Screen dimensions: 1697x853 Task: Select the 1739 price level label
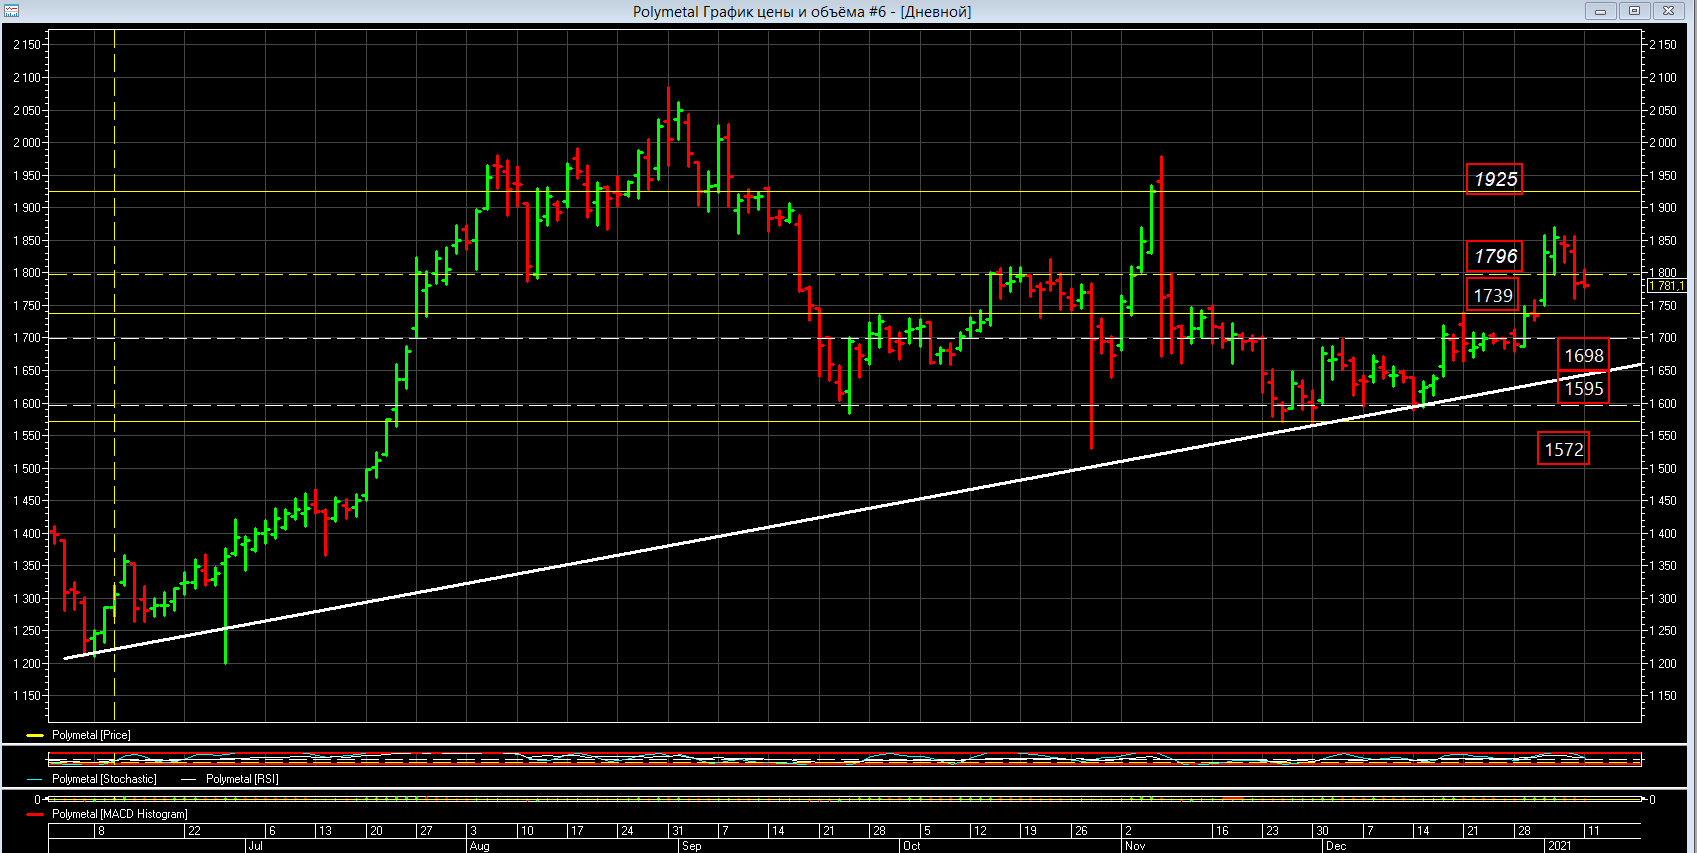1492,295
